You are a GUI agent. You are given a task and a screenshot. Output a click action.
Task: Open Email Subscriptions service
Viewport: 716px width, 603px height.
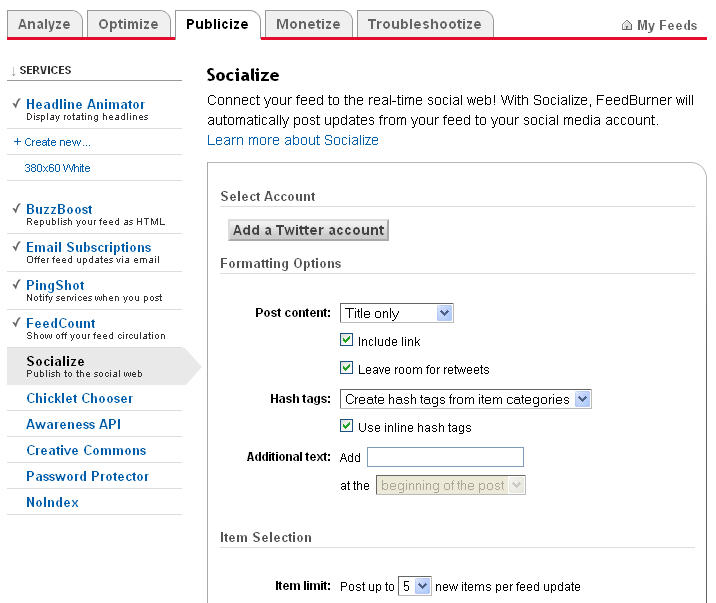coord(89,247)
